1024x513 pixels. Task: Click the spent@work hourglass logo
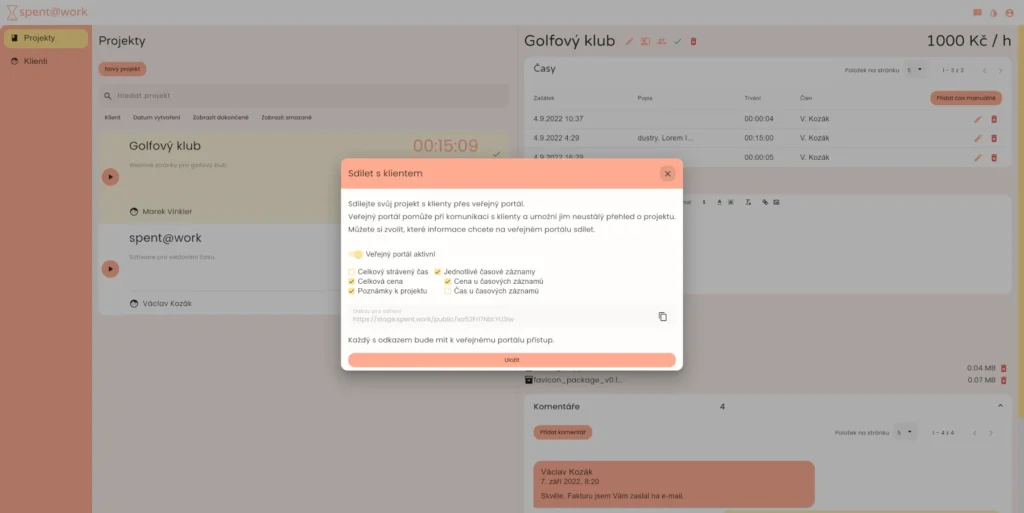(x=12, y=12)
